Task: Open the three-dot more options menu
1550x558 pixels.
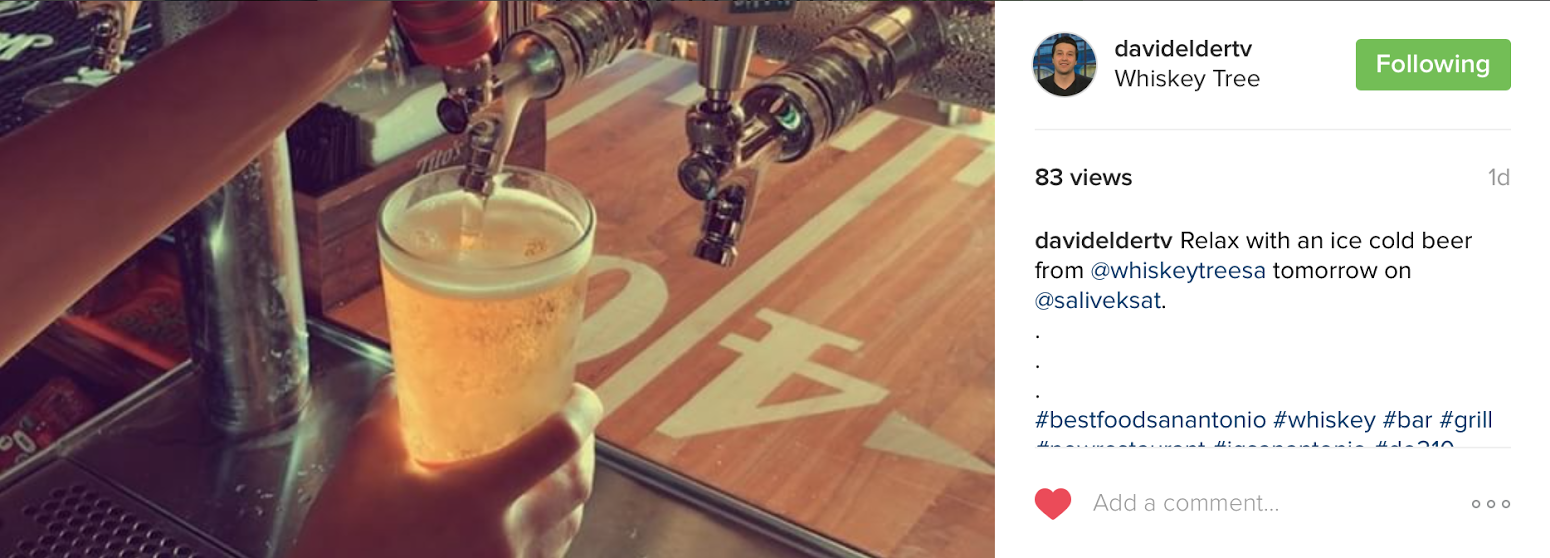Action: (1491, 504)
